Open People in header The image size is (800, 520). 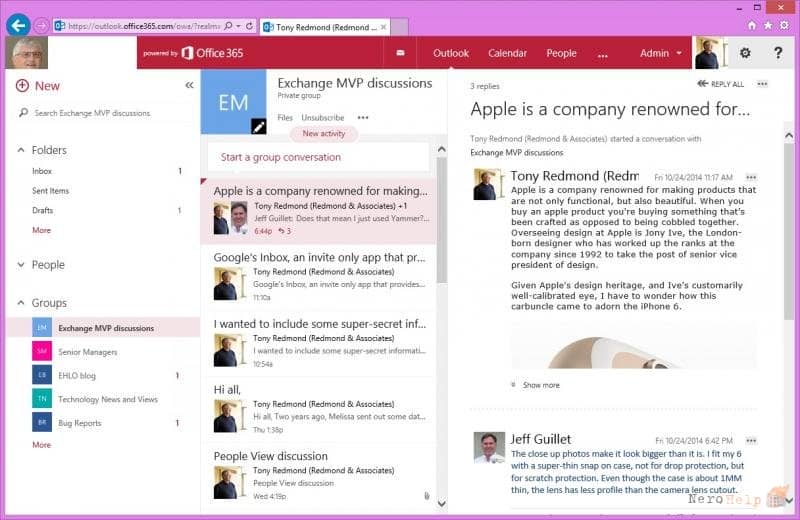[561, 53]
